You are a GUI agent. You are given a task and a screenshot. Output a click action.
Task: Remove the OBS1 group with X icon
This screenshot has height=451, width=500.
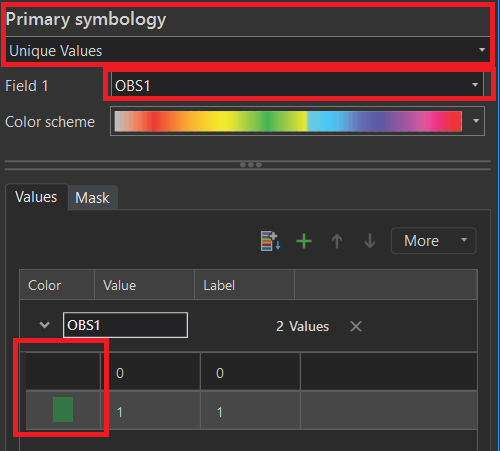(356, 326)
